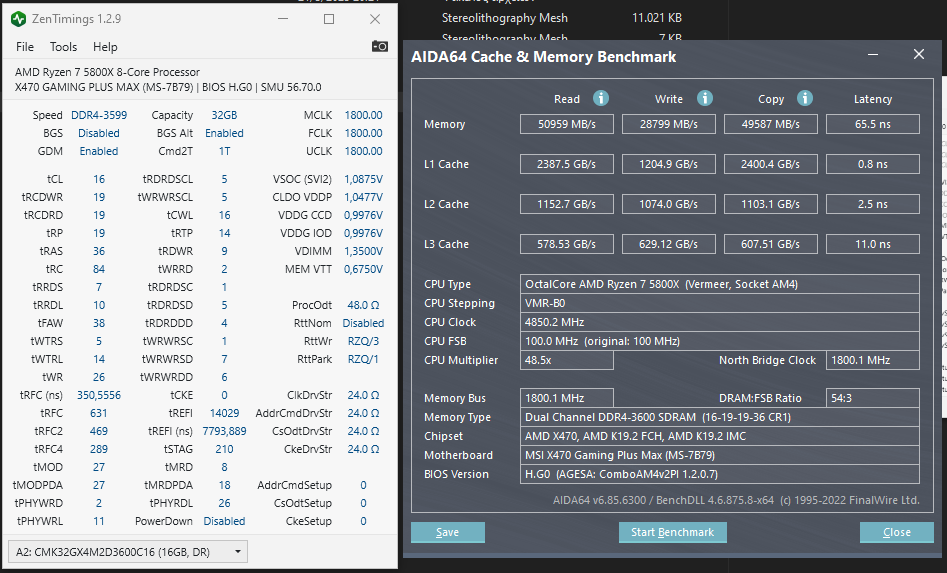Click the Read info icon in AIDA64
Screen dimensions: 947x573
(600, 98)
